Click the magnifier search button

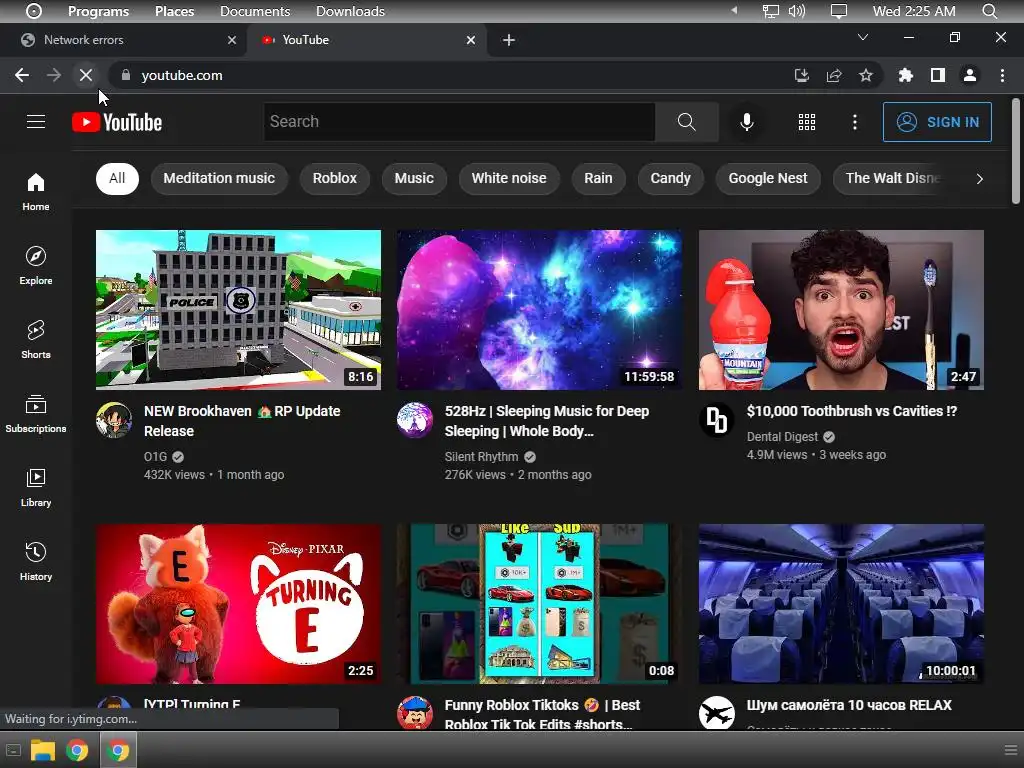(x=686, y=121)
